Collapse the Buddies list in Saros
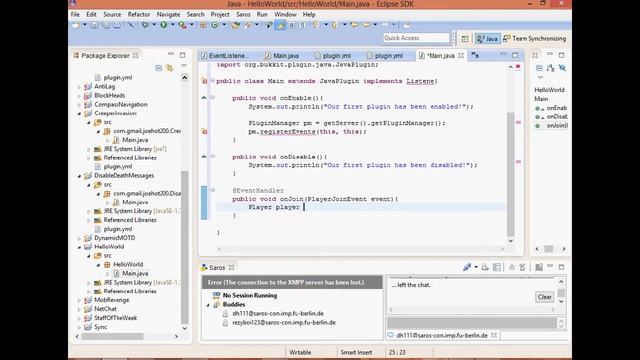Image resolution: width=640 pixels, height=360 pixels. tap(208, 305)
